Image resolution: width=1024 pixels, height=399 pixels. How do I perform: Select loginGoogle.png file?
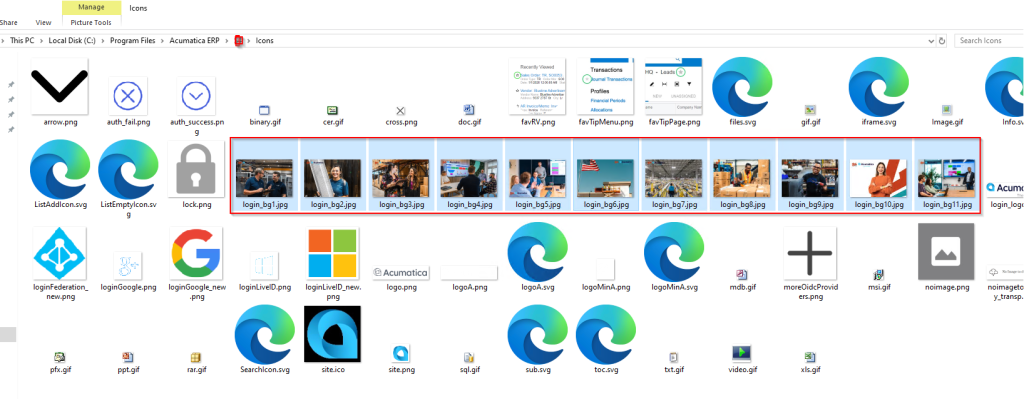pyautogui.click(x=128, y=266)
